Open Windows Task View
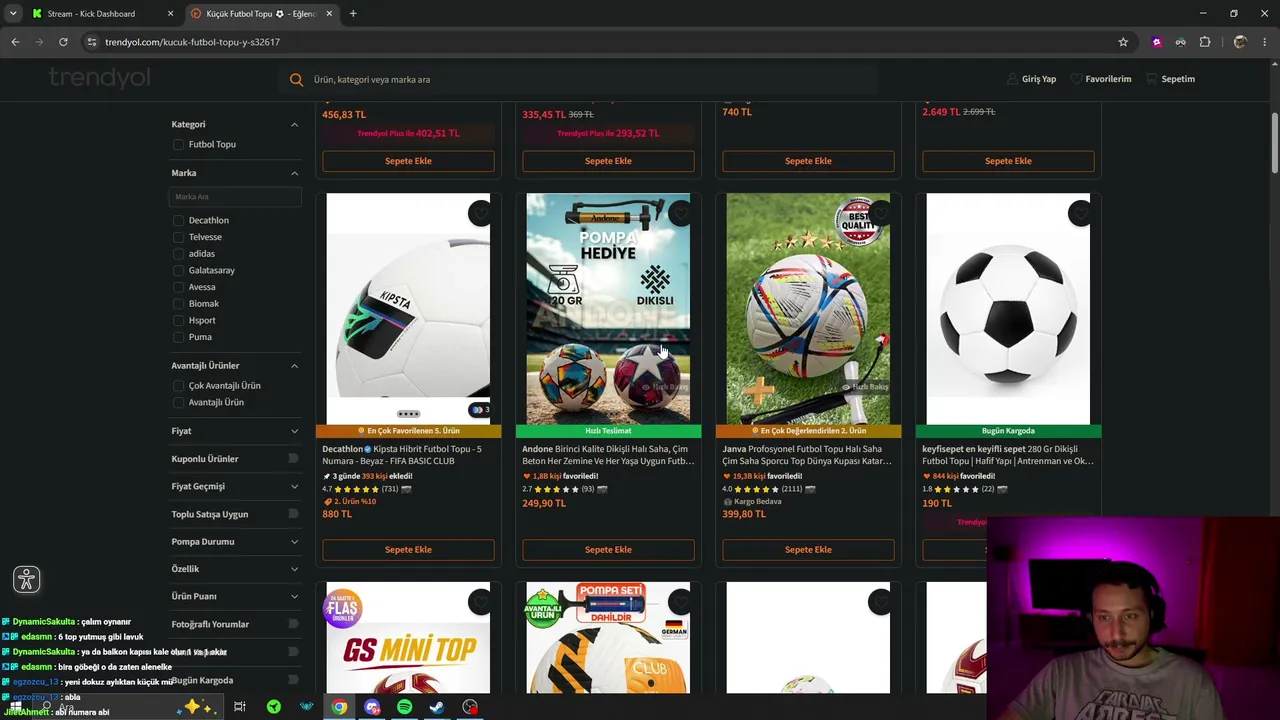The height and width of the screenshot is (720, 1280). (x=240, y=707)
